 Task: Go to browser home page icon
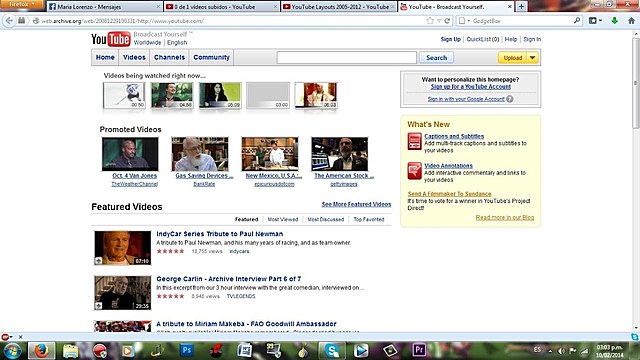[631, 21]
